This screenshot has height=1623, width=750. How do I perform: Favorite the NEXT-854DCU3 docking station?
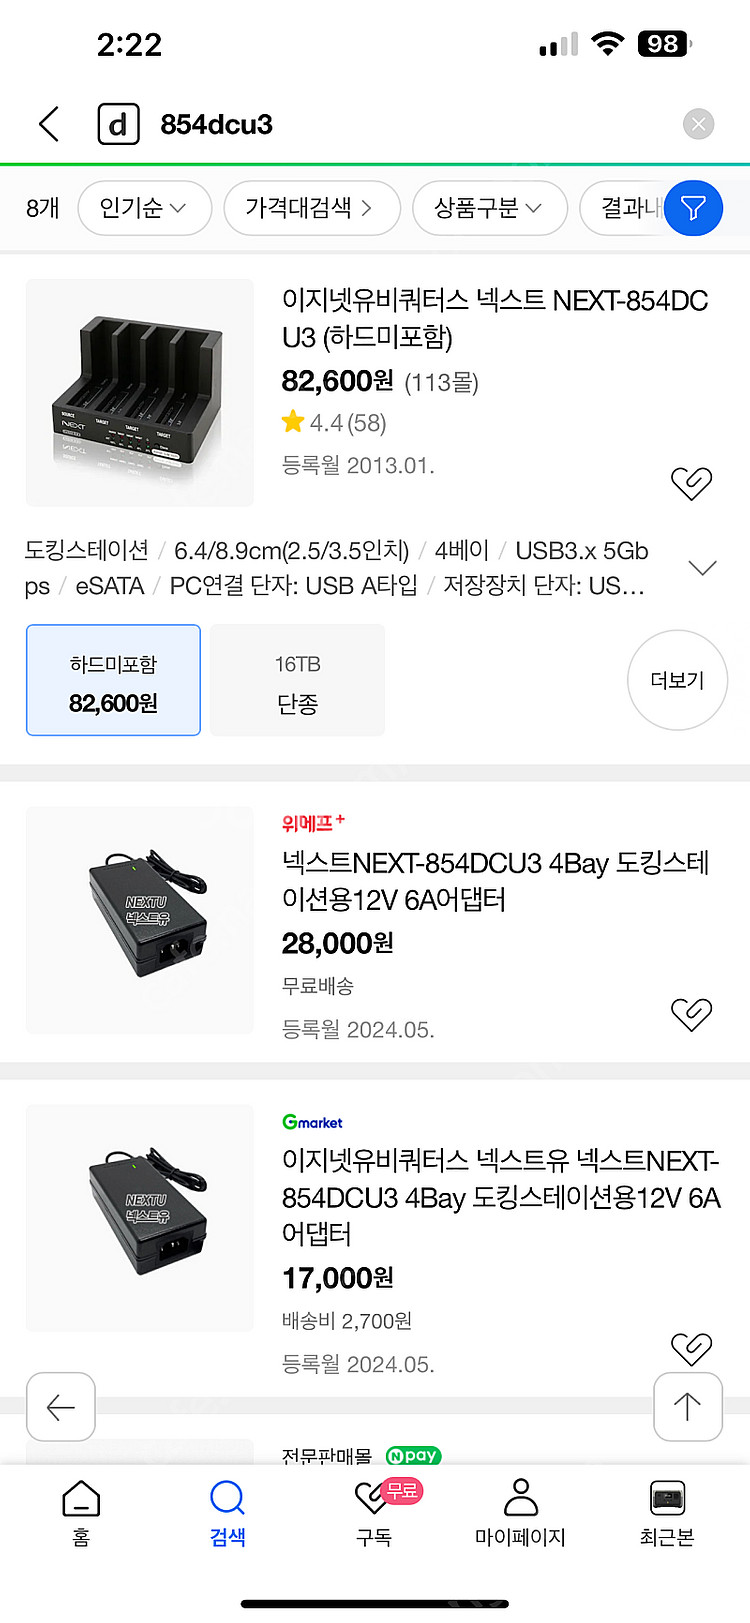(x=691, y=483)
